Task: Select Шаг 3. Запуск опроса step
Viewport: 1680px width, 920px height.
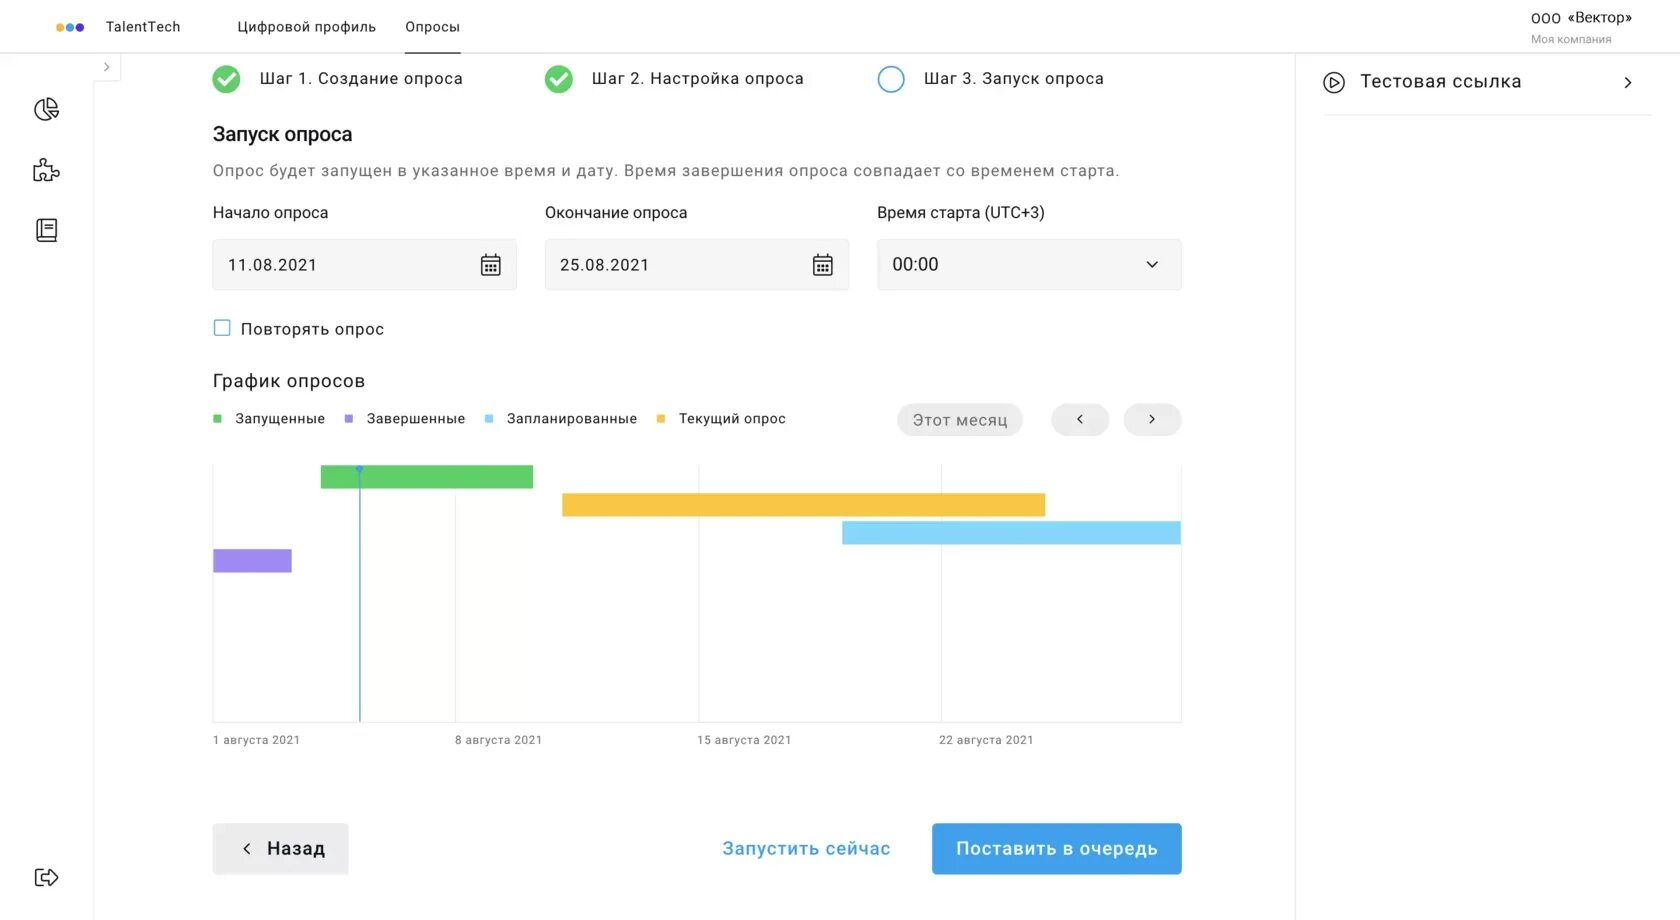Action: (x=1013, y=79)
